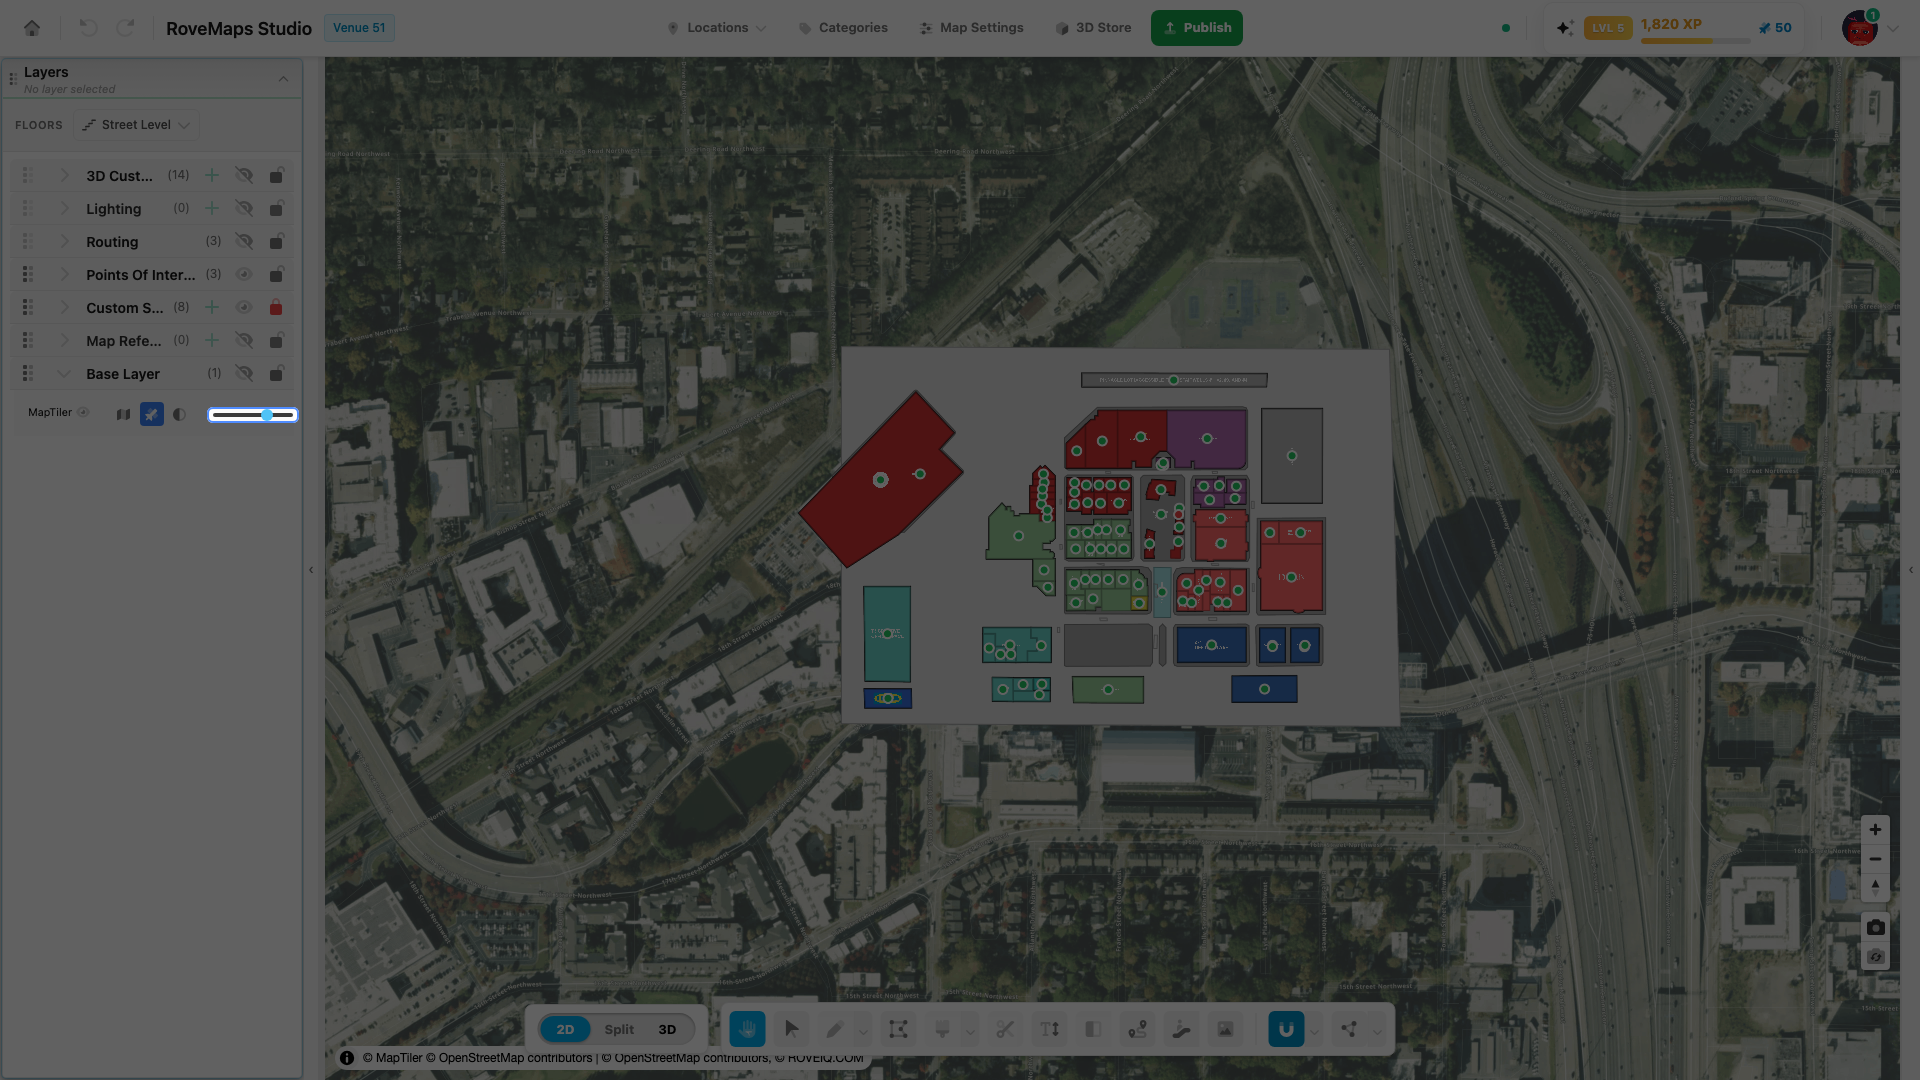Open the Street Level floor dropdown
This screenshot has width=1920, height=1080.
tap(136, 125)
